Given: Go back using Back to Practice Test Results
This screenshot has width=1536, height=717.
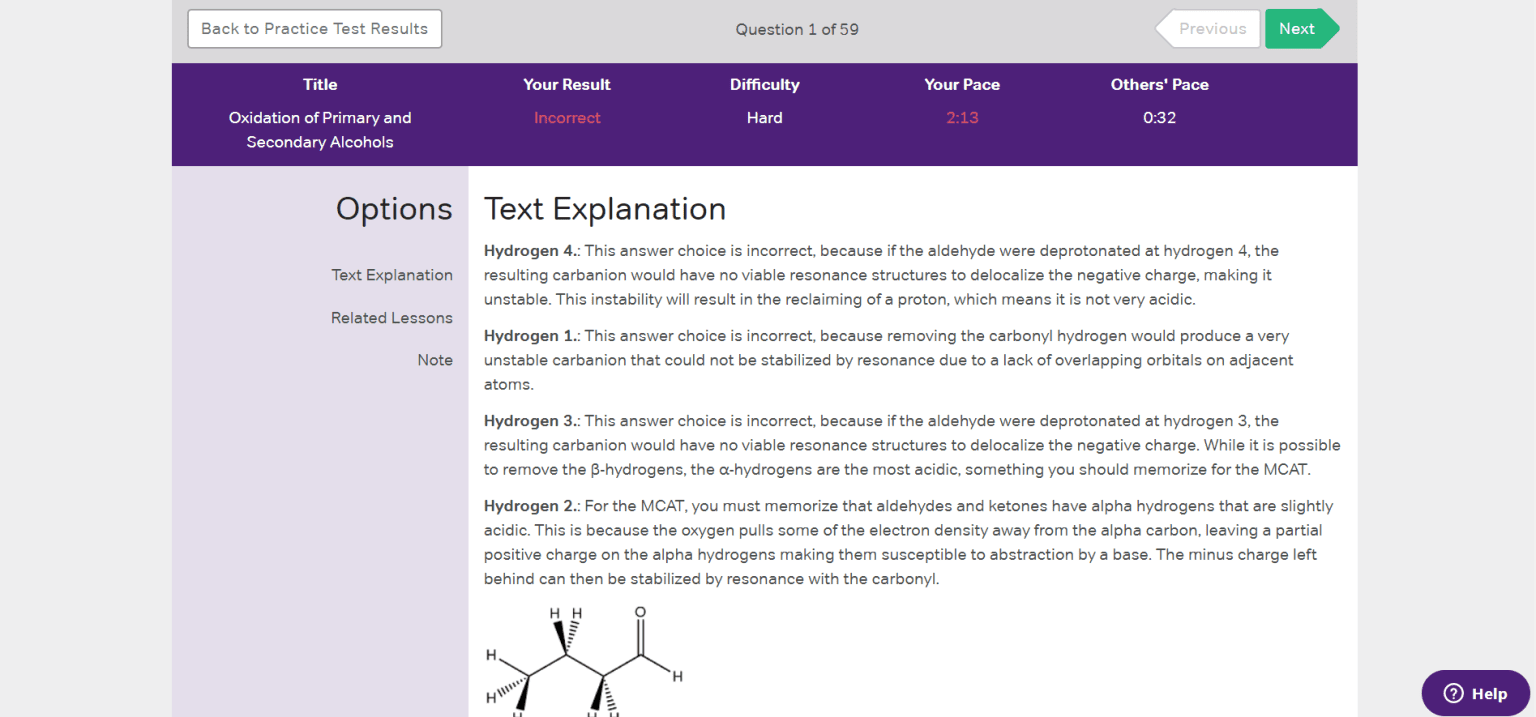Looking at the screenshot, I should point(314,28).
